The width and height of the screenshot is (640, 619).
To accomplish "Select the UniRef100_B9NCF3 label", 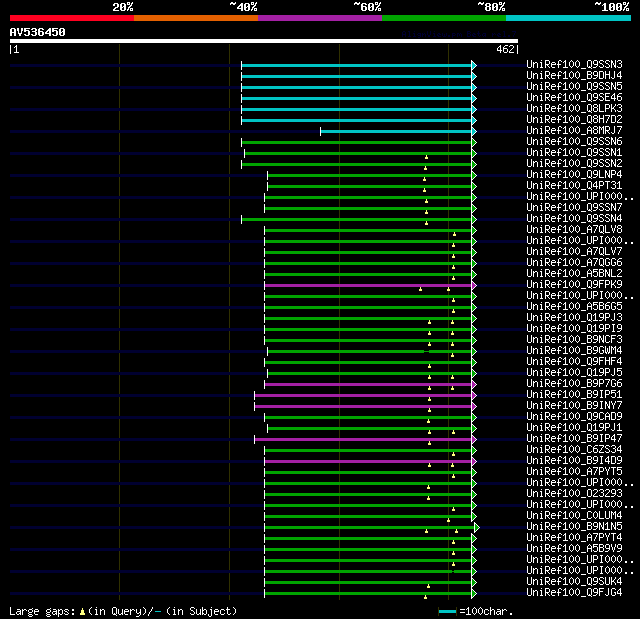I will 574,340.
